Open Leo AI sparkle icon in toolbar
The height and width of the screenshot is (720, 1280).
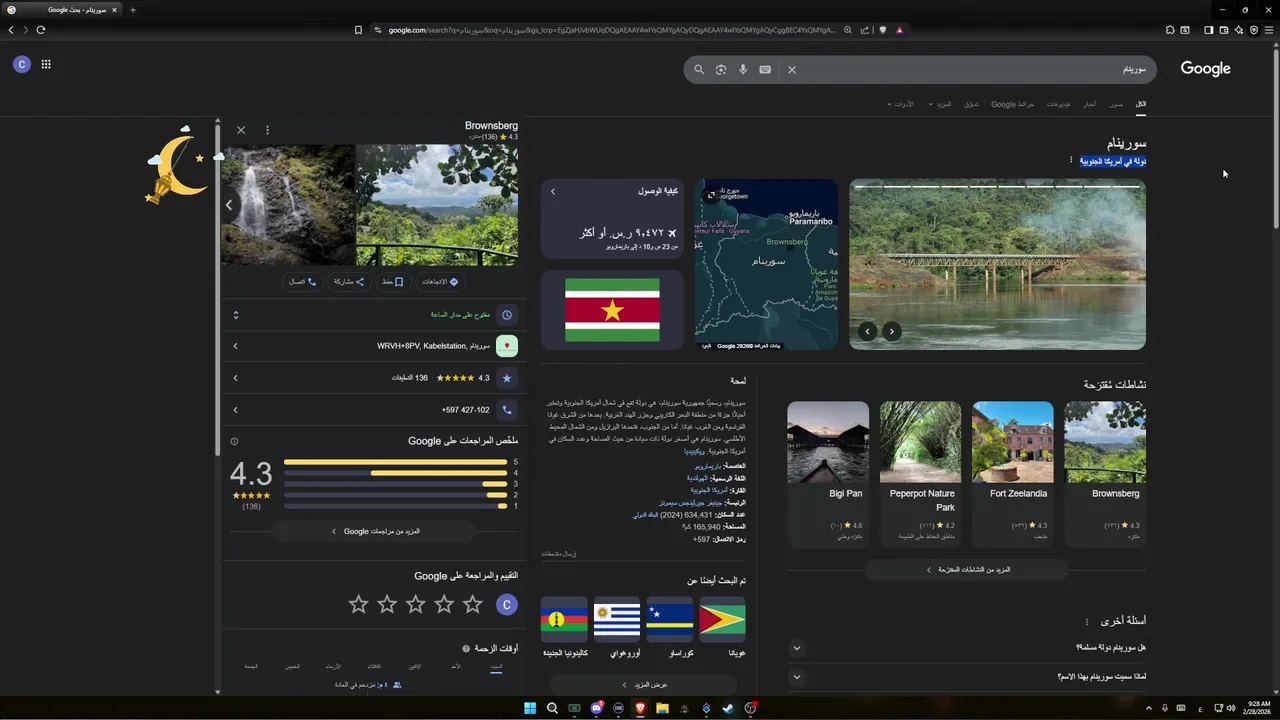click(x=1239, y=30)
